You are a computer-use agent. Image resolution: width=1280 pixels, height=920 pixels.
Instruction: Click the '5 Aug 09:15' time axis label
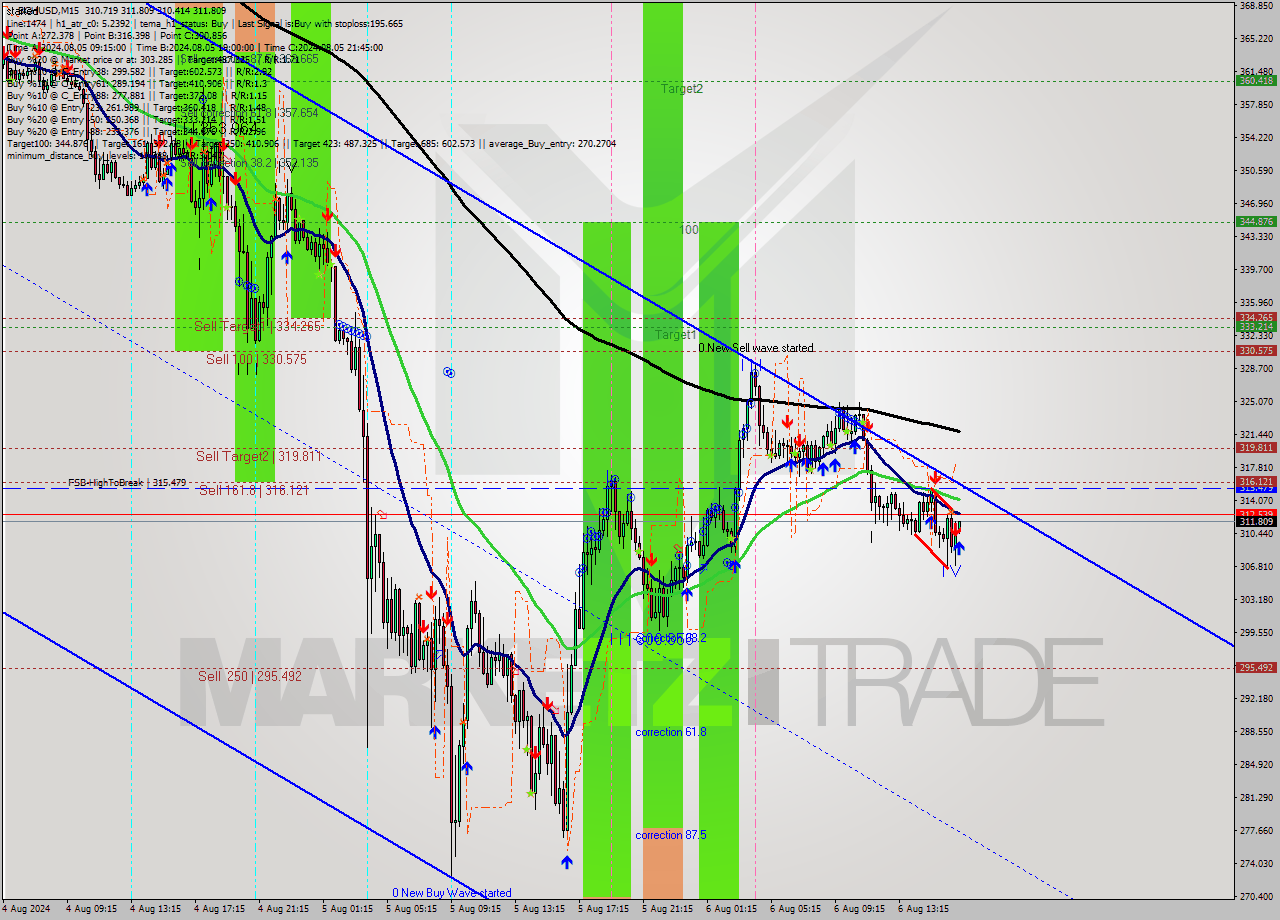pos(475,909)
